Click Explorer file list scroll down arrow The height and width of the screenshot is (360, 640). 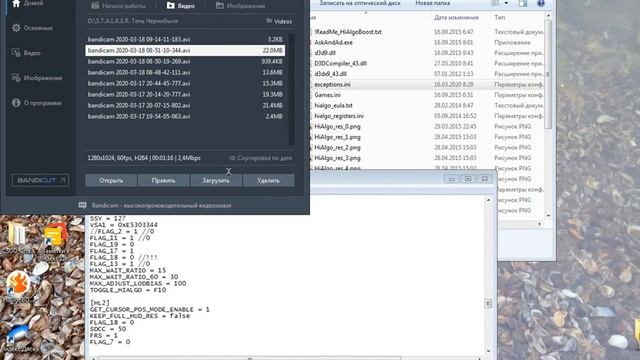[548, 216]
